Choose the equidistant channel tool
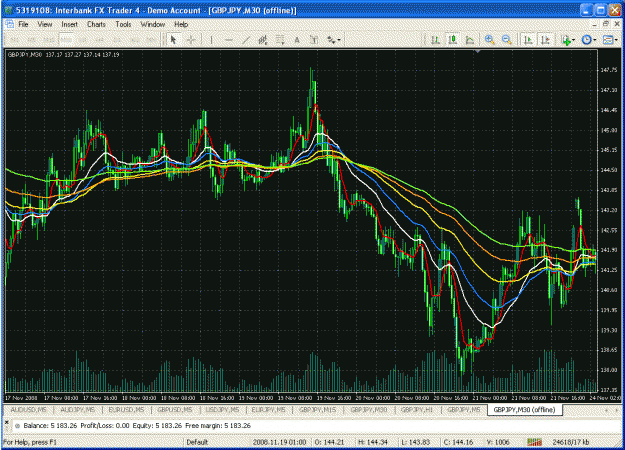Image resolution: width=625 pixels, height=450 pixels. [263, 39]
